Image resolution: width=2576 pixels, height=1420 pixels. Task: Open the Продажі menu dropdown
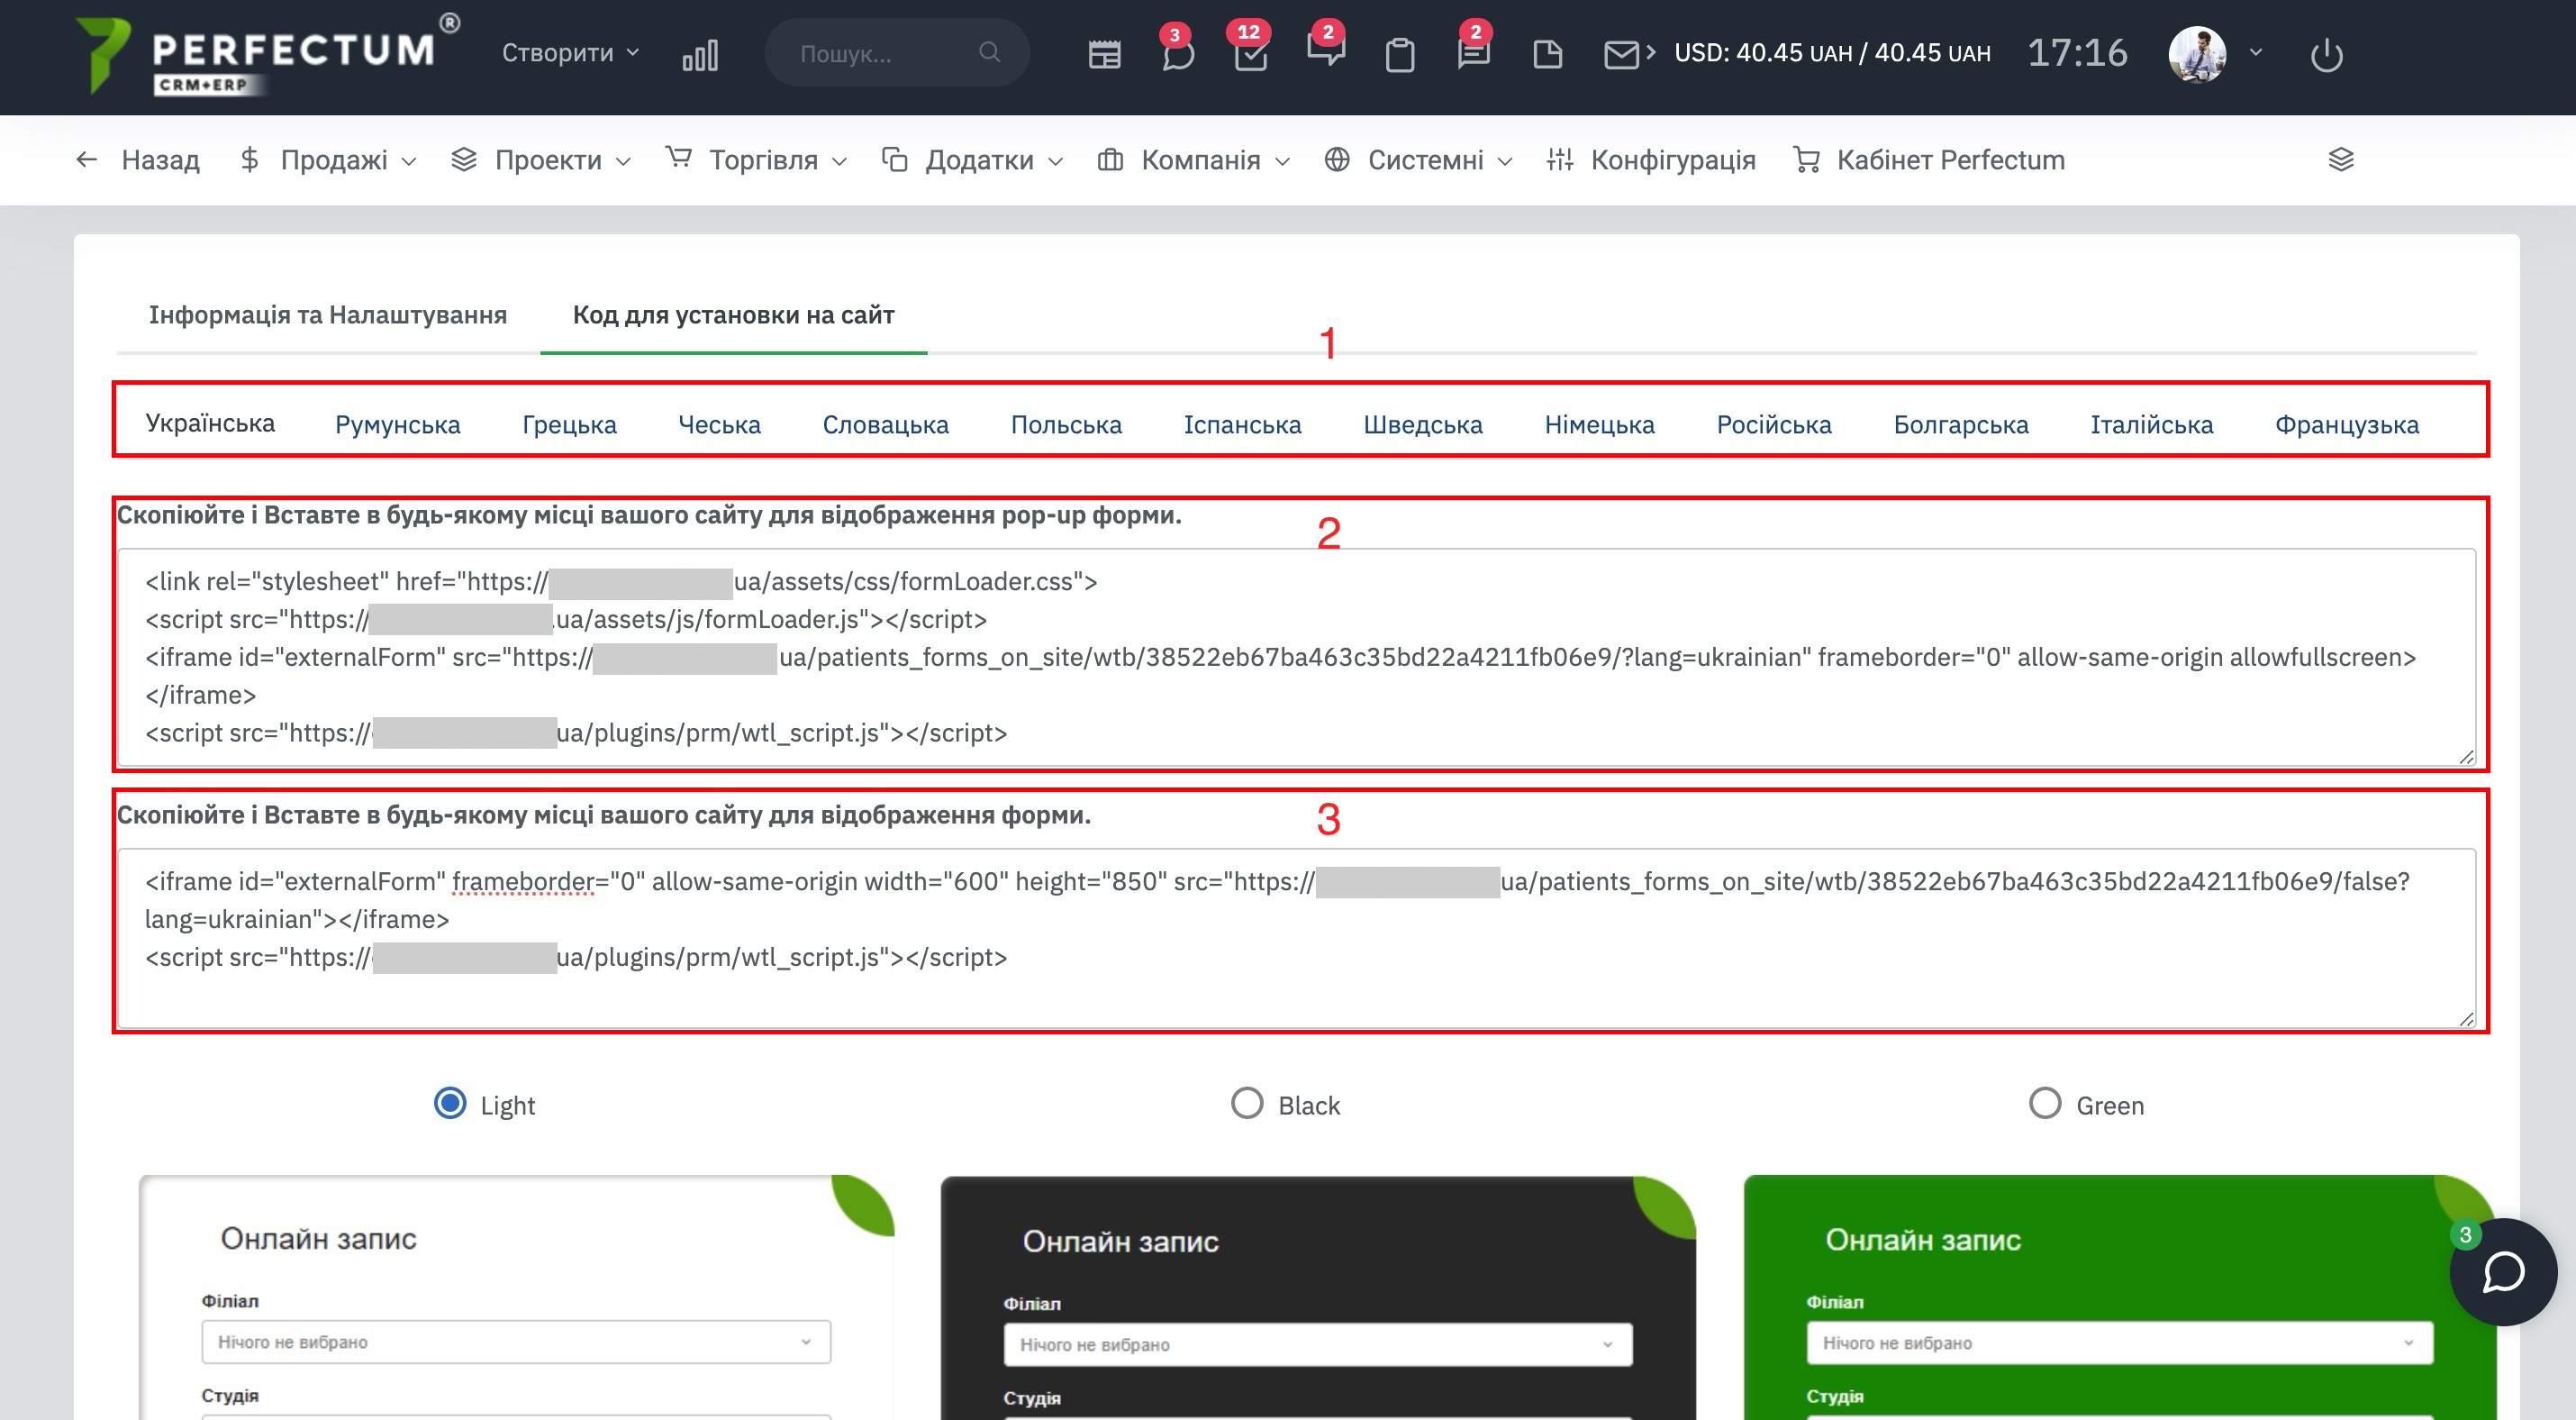point(328,160)
